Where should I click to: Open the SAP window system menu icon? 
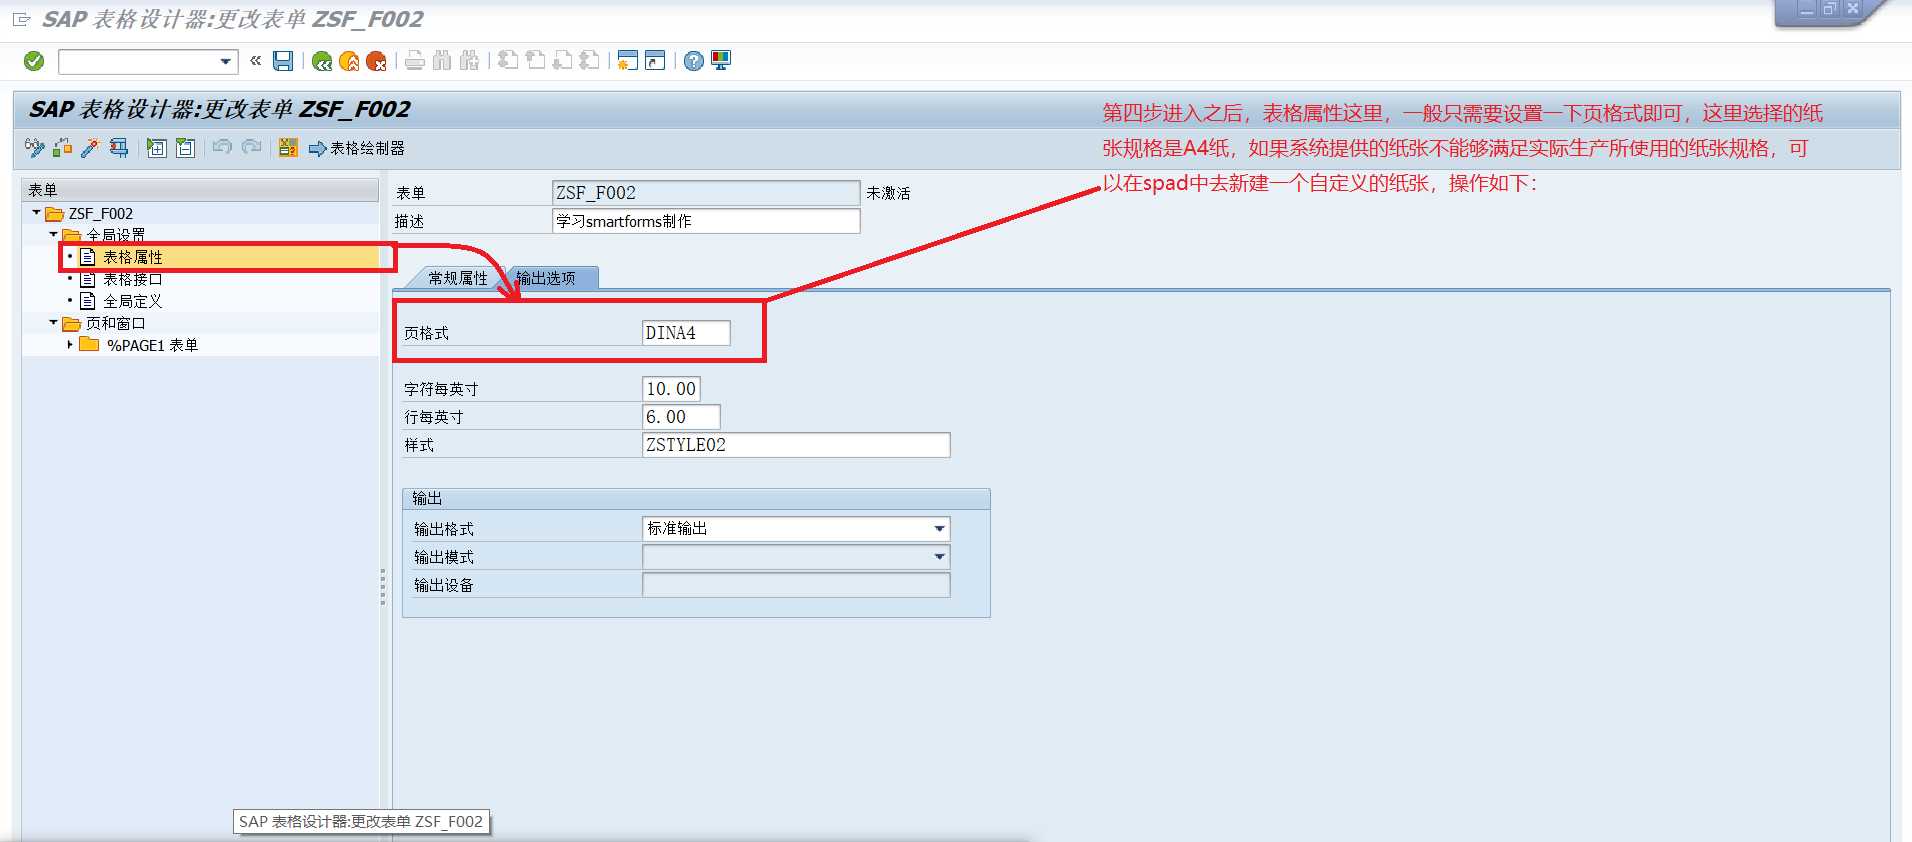21,19
